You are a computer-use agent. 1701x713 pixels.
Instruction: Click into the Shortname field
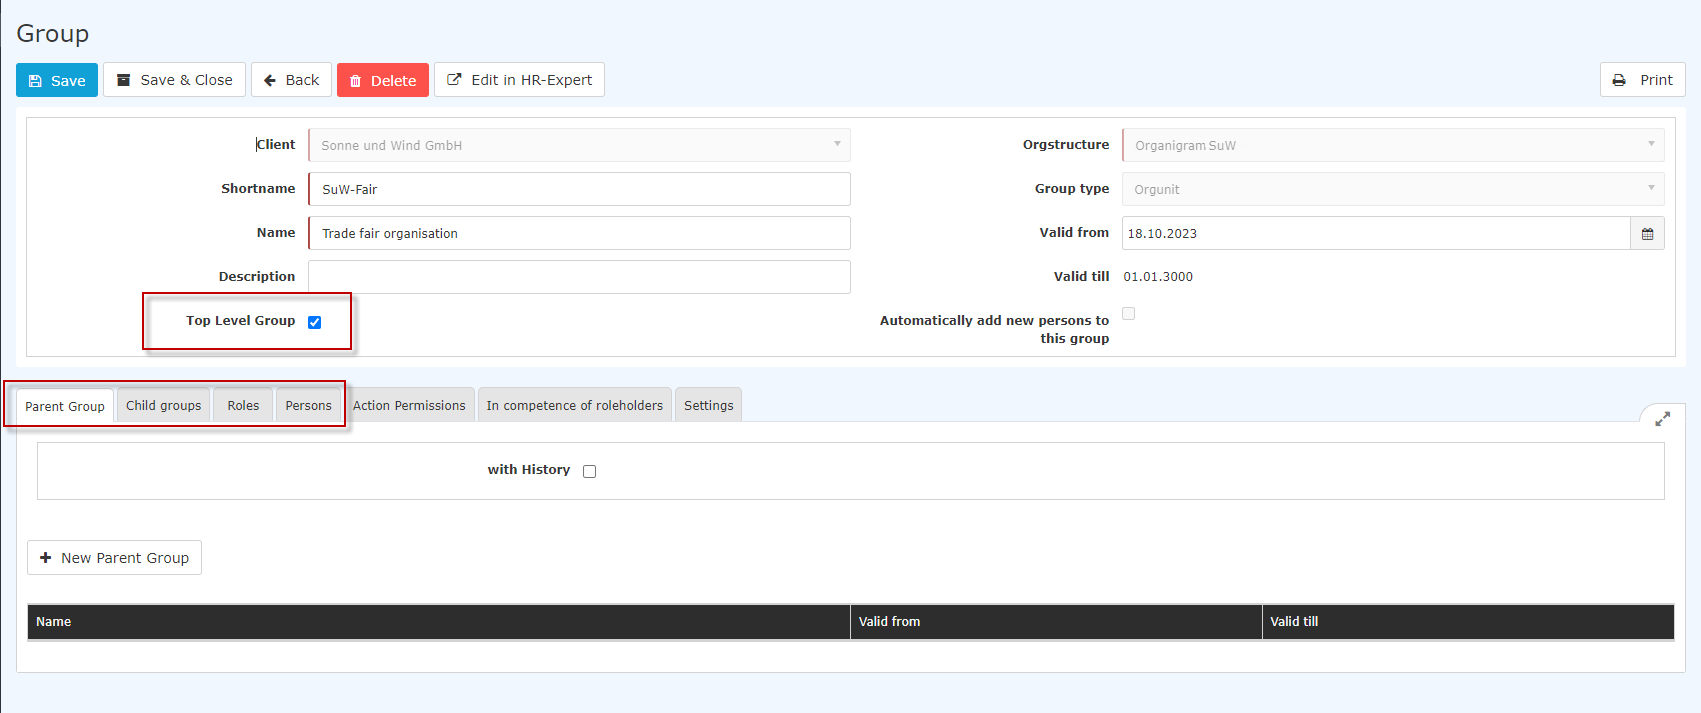pos(579,189)
